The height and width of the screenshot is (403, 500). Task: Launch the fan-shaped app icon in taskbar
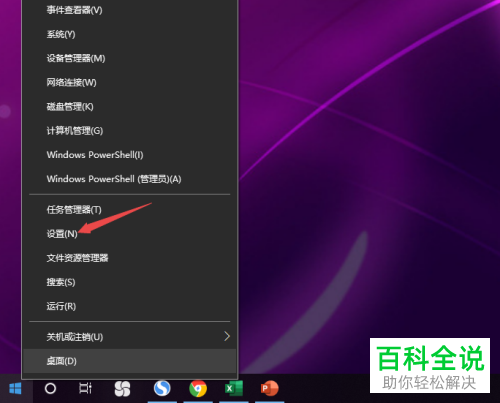[x=122, y=389]
